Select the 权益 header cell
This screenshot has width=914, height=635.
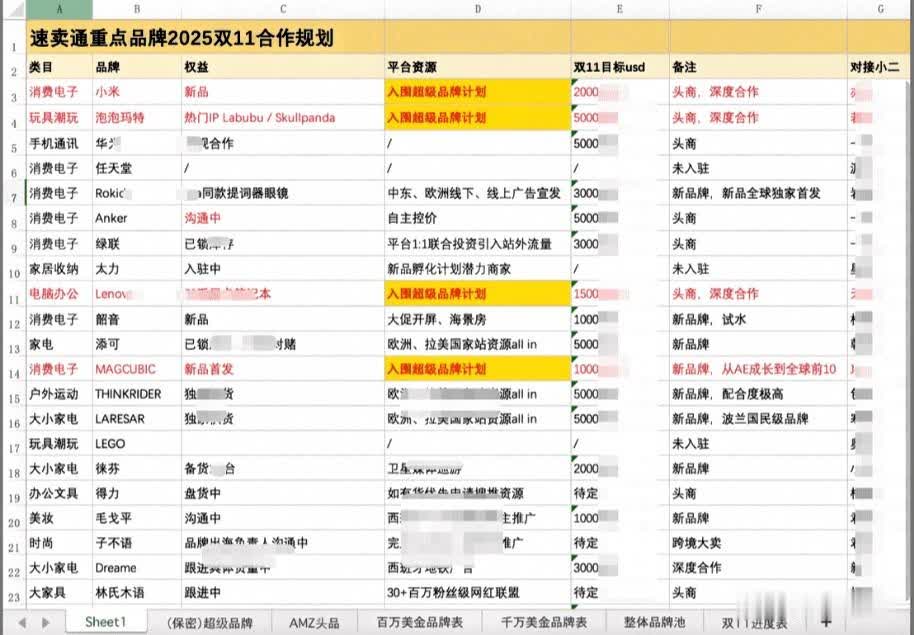tap(283, 67)
